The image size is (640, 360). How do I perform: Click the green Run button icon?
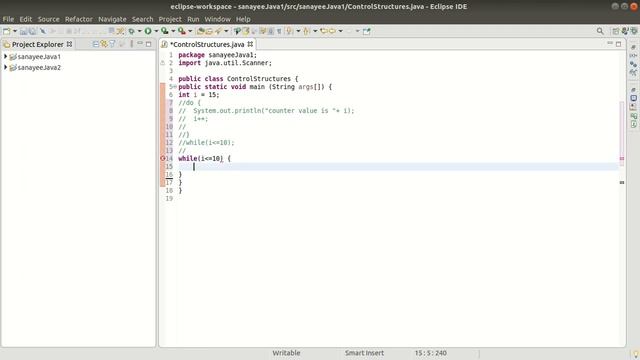148,31
